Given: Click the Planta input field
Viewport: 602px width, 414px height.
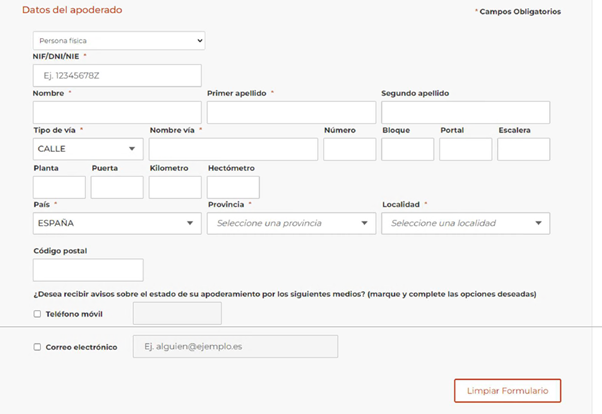Looking at the screenshot, I should (x=59, y=187).
